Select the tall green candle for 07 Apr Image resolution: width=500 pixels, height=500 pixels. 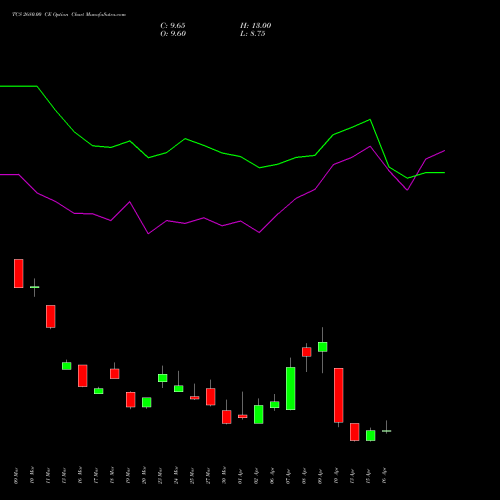(x=290, y=388)
